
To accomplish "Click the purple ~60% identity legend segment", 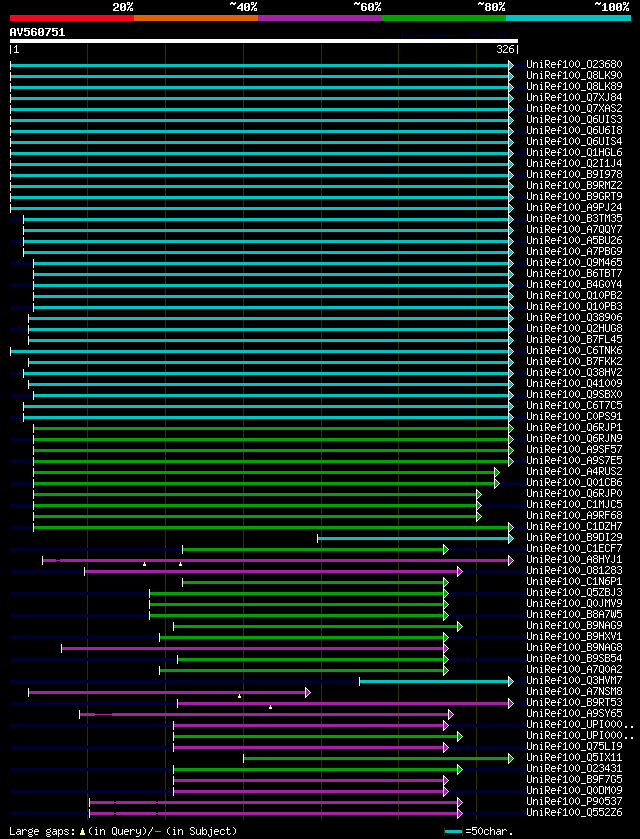I will [x=320, y=18].
